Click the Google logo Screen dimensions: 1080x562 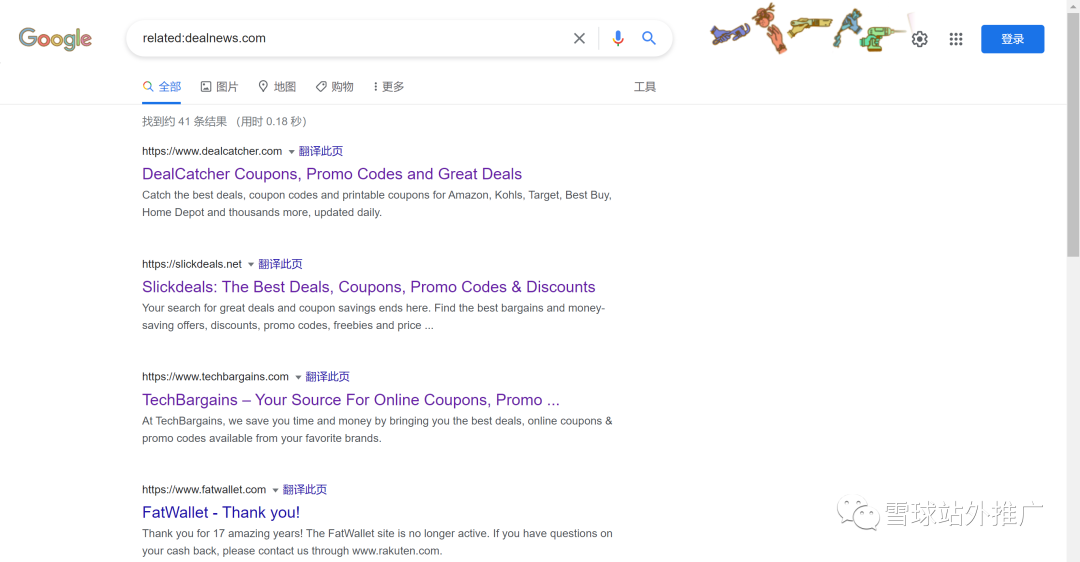click(55, 39)
